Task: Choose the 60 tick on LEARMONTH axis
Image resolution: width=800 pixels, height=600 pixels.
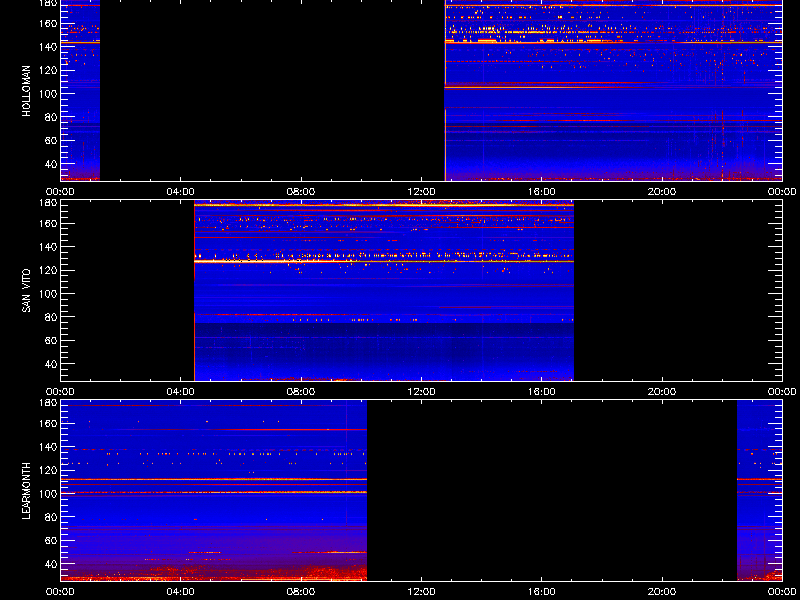Action: pyautogui.click(x=51, y=540)
